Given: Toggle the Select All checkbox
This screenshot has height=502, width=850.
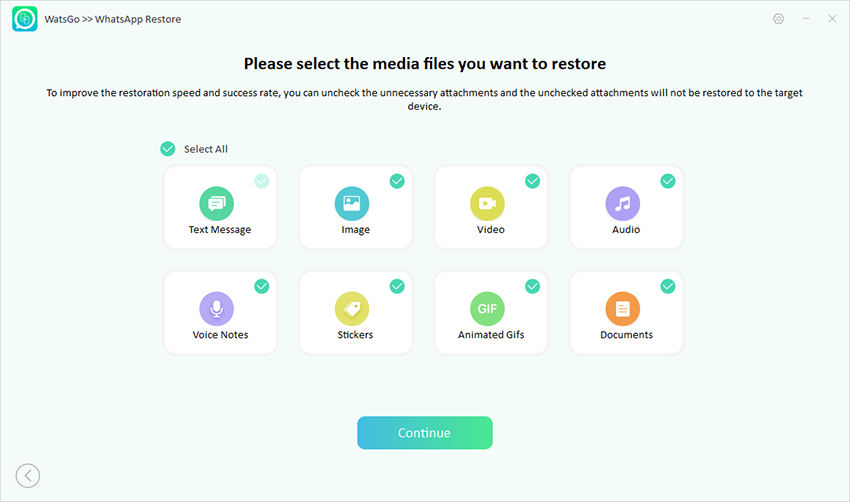Looking at the screenshot, I should [168, 149].
